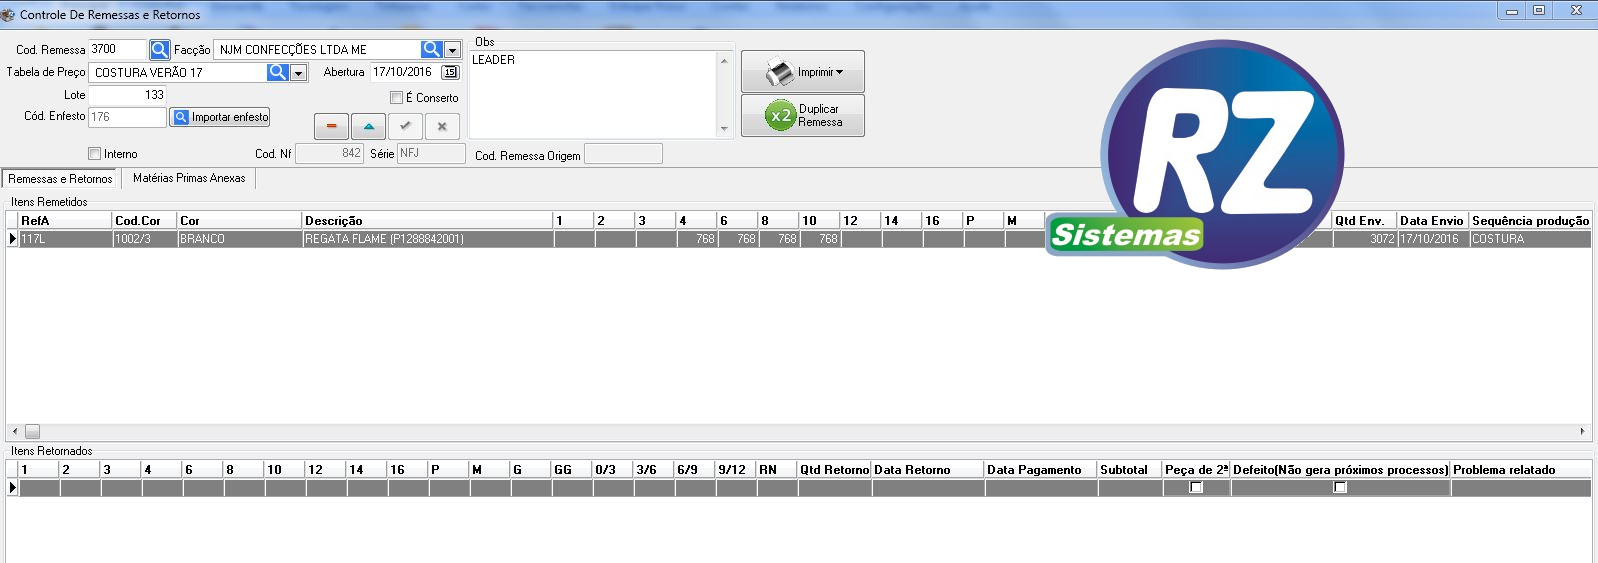The height and width of the screenshot is (563, 1598).
Task: Enable the É Conserto checkbox
Action: 397,98
